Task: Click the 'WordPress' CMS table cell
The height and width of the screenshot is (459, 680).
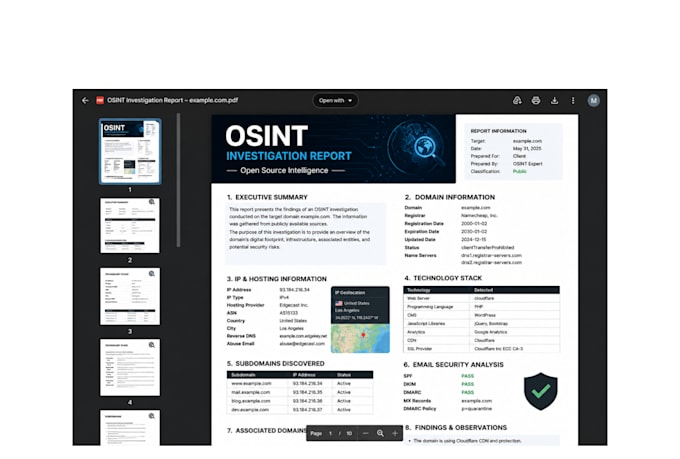Action: [485, 315]
